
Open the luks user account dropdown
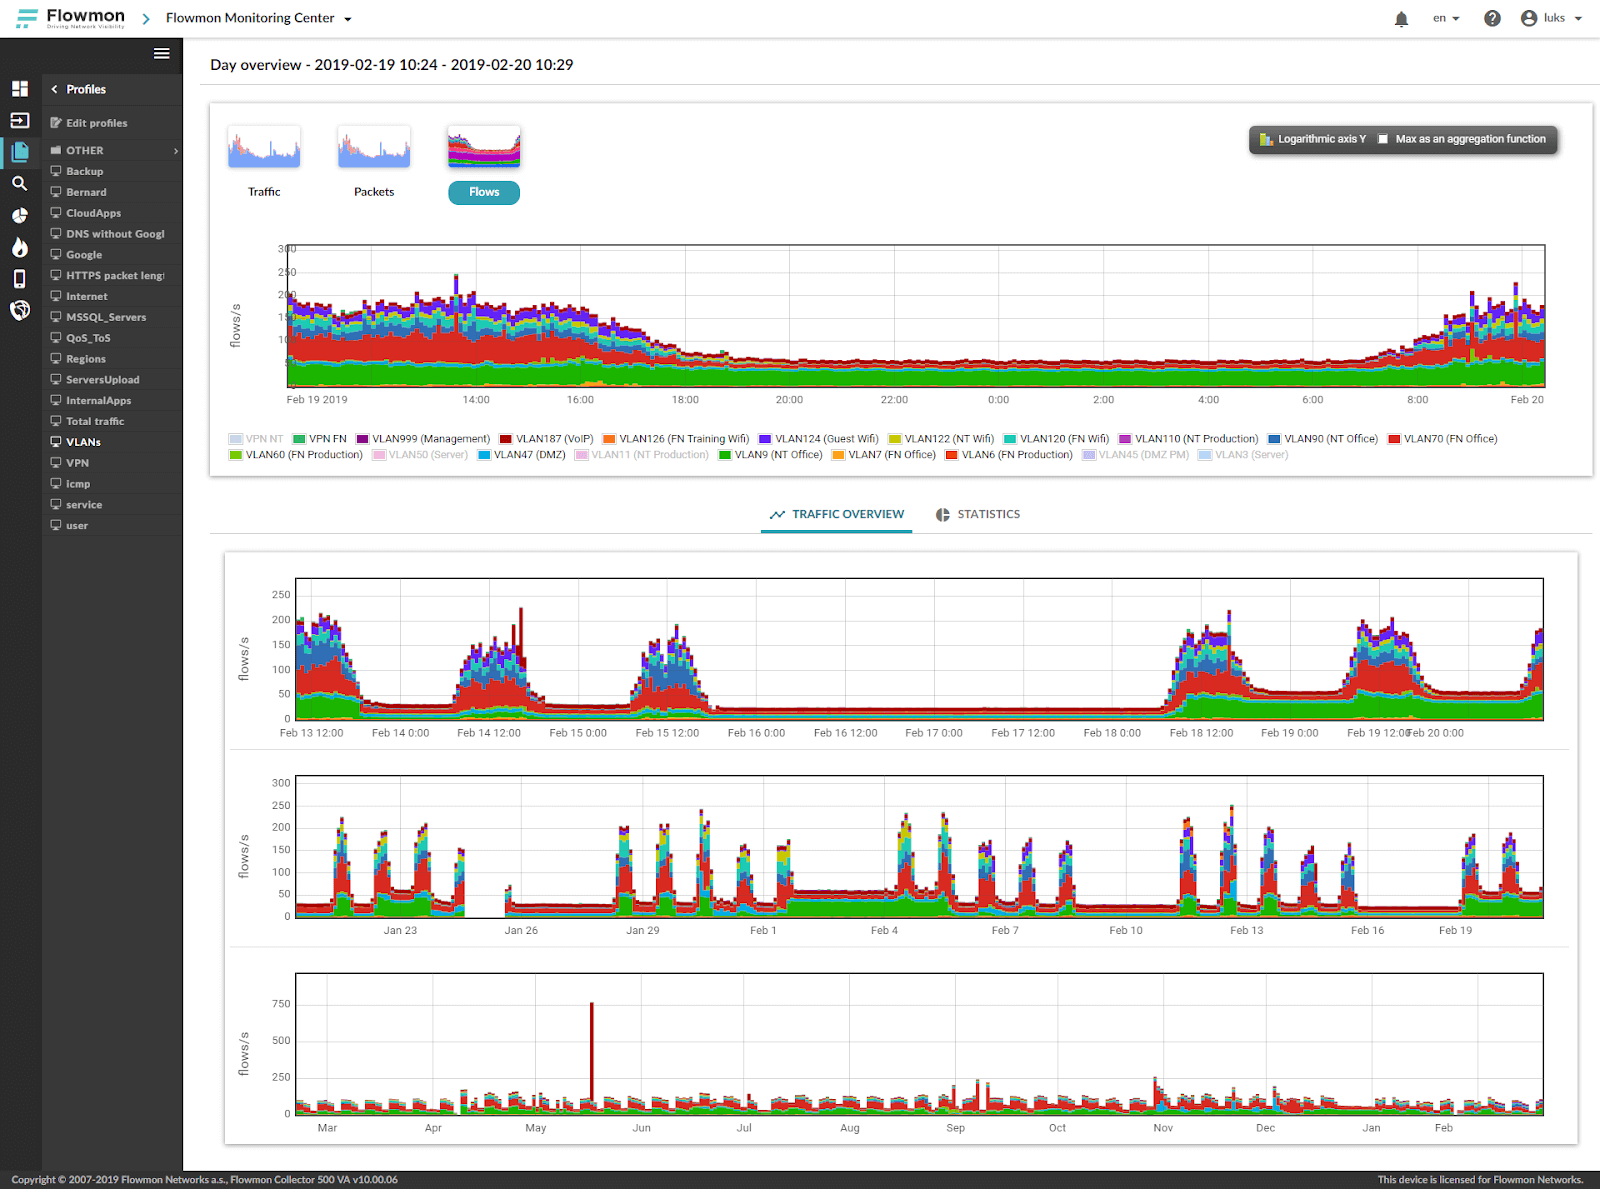tap(1552, 19)
